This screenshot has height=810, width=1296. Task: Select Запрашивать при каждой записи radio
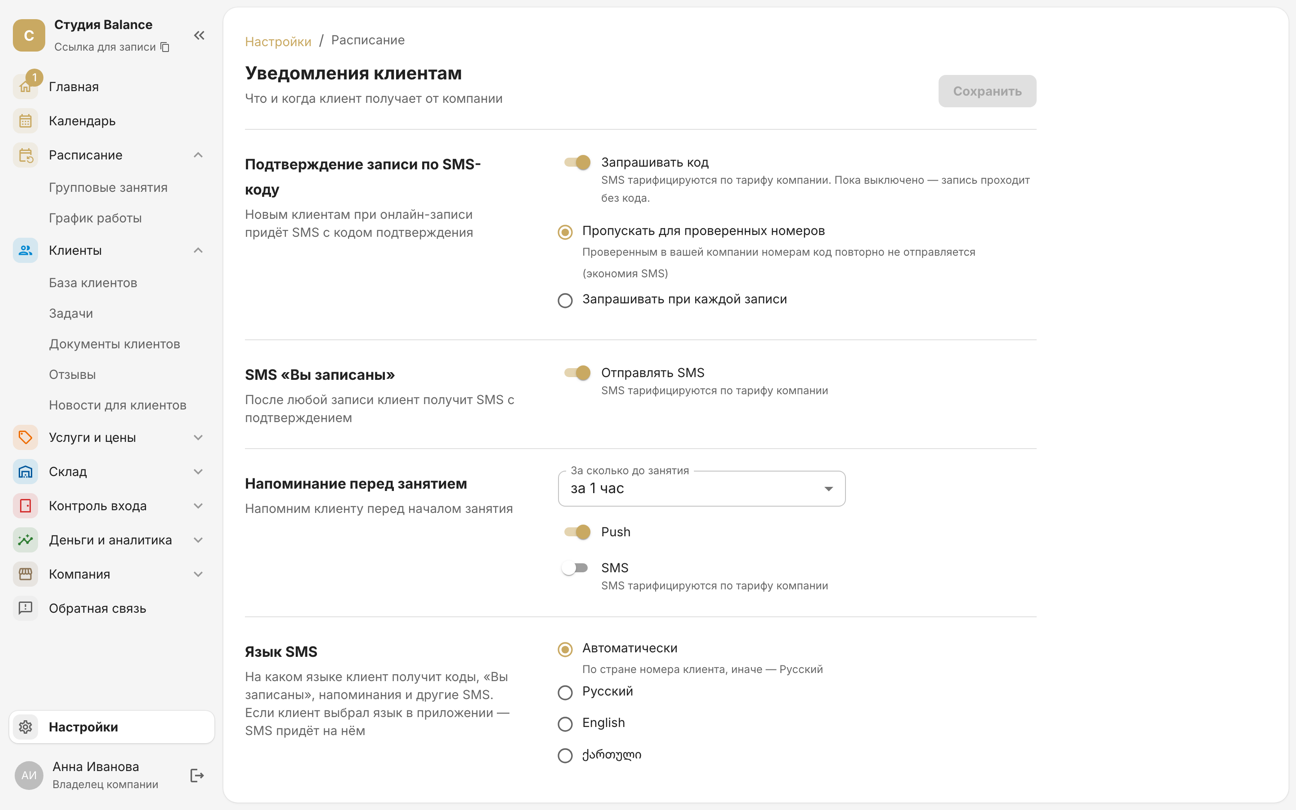[565, 300]
